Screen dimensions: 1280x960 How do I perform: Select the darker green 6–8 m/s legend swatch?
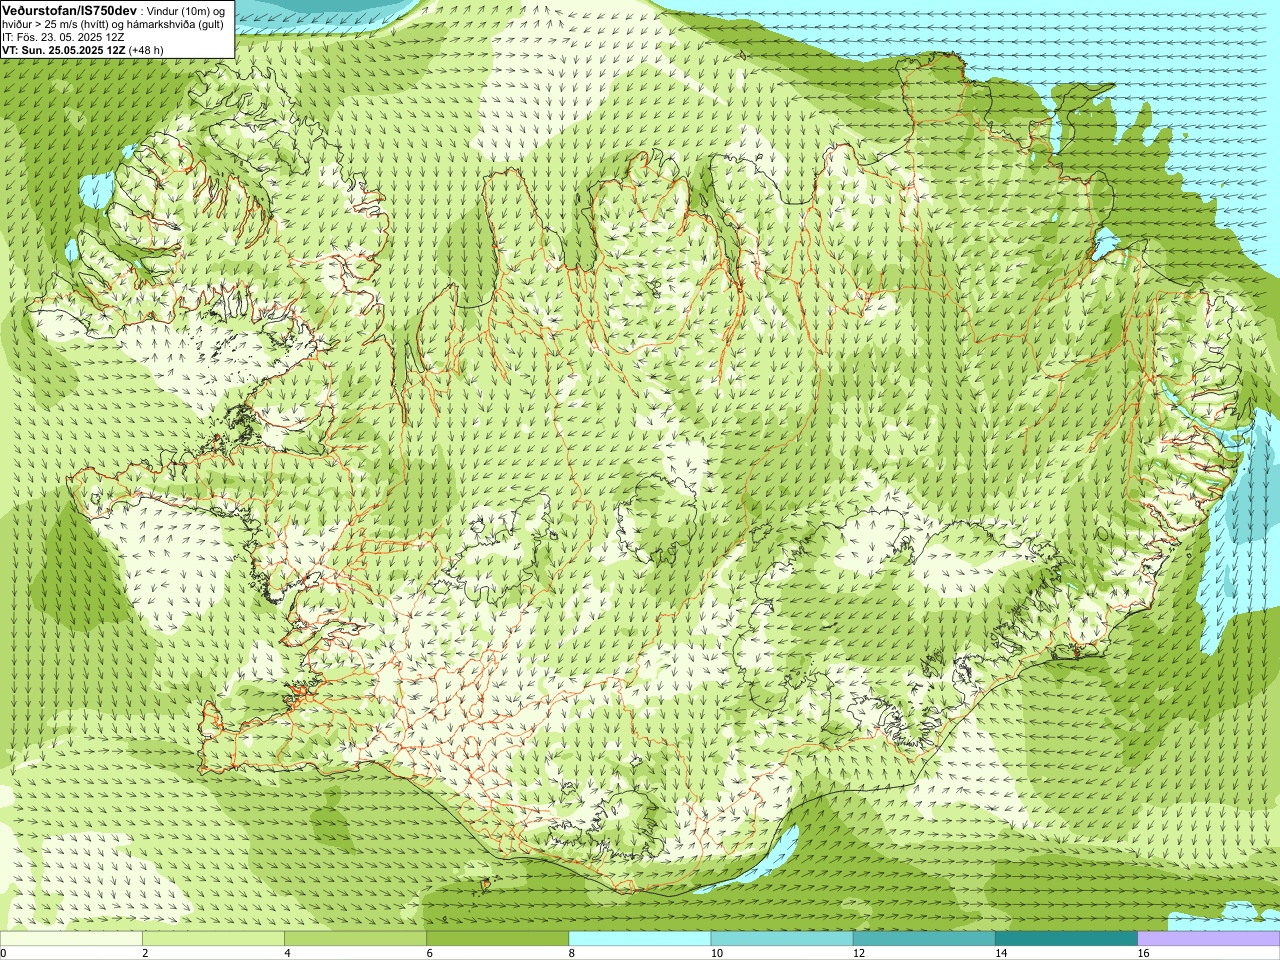click(x=498, y=939)
